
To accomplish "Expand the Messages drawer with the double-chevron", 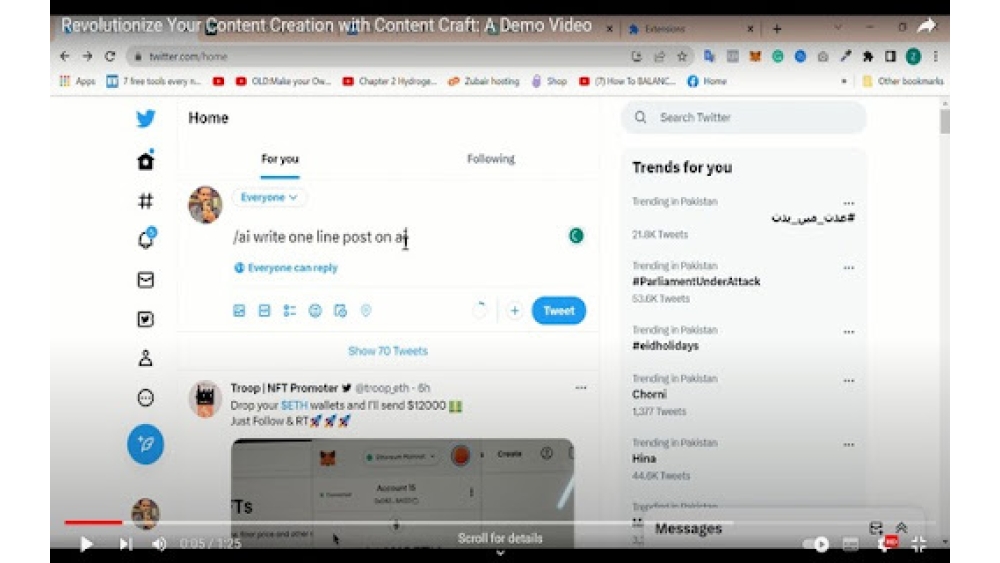I will point(901,527).
